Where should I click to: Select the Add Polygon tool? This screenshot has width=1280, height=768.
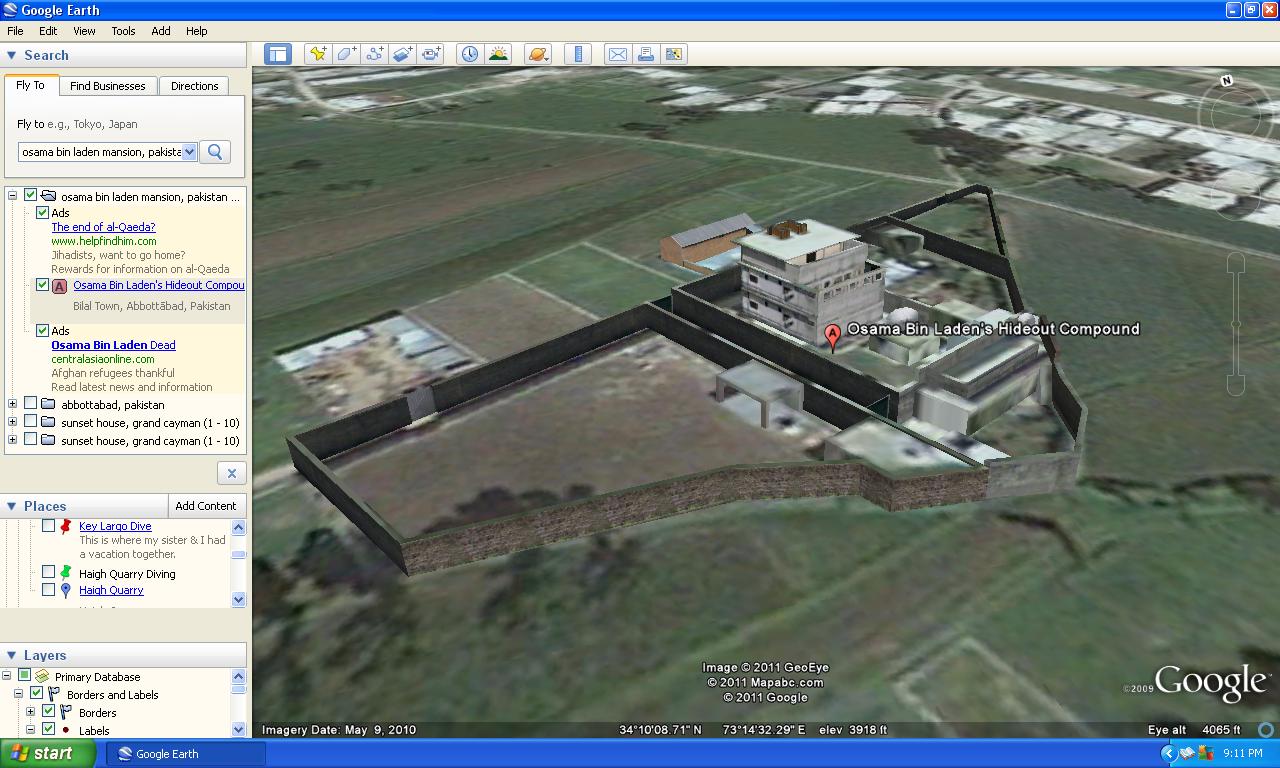[x=346, y=54]
